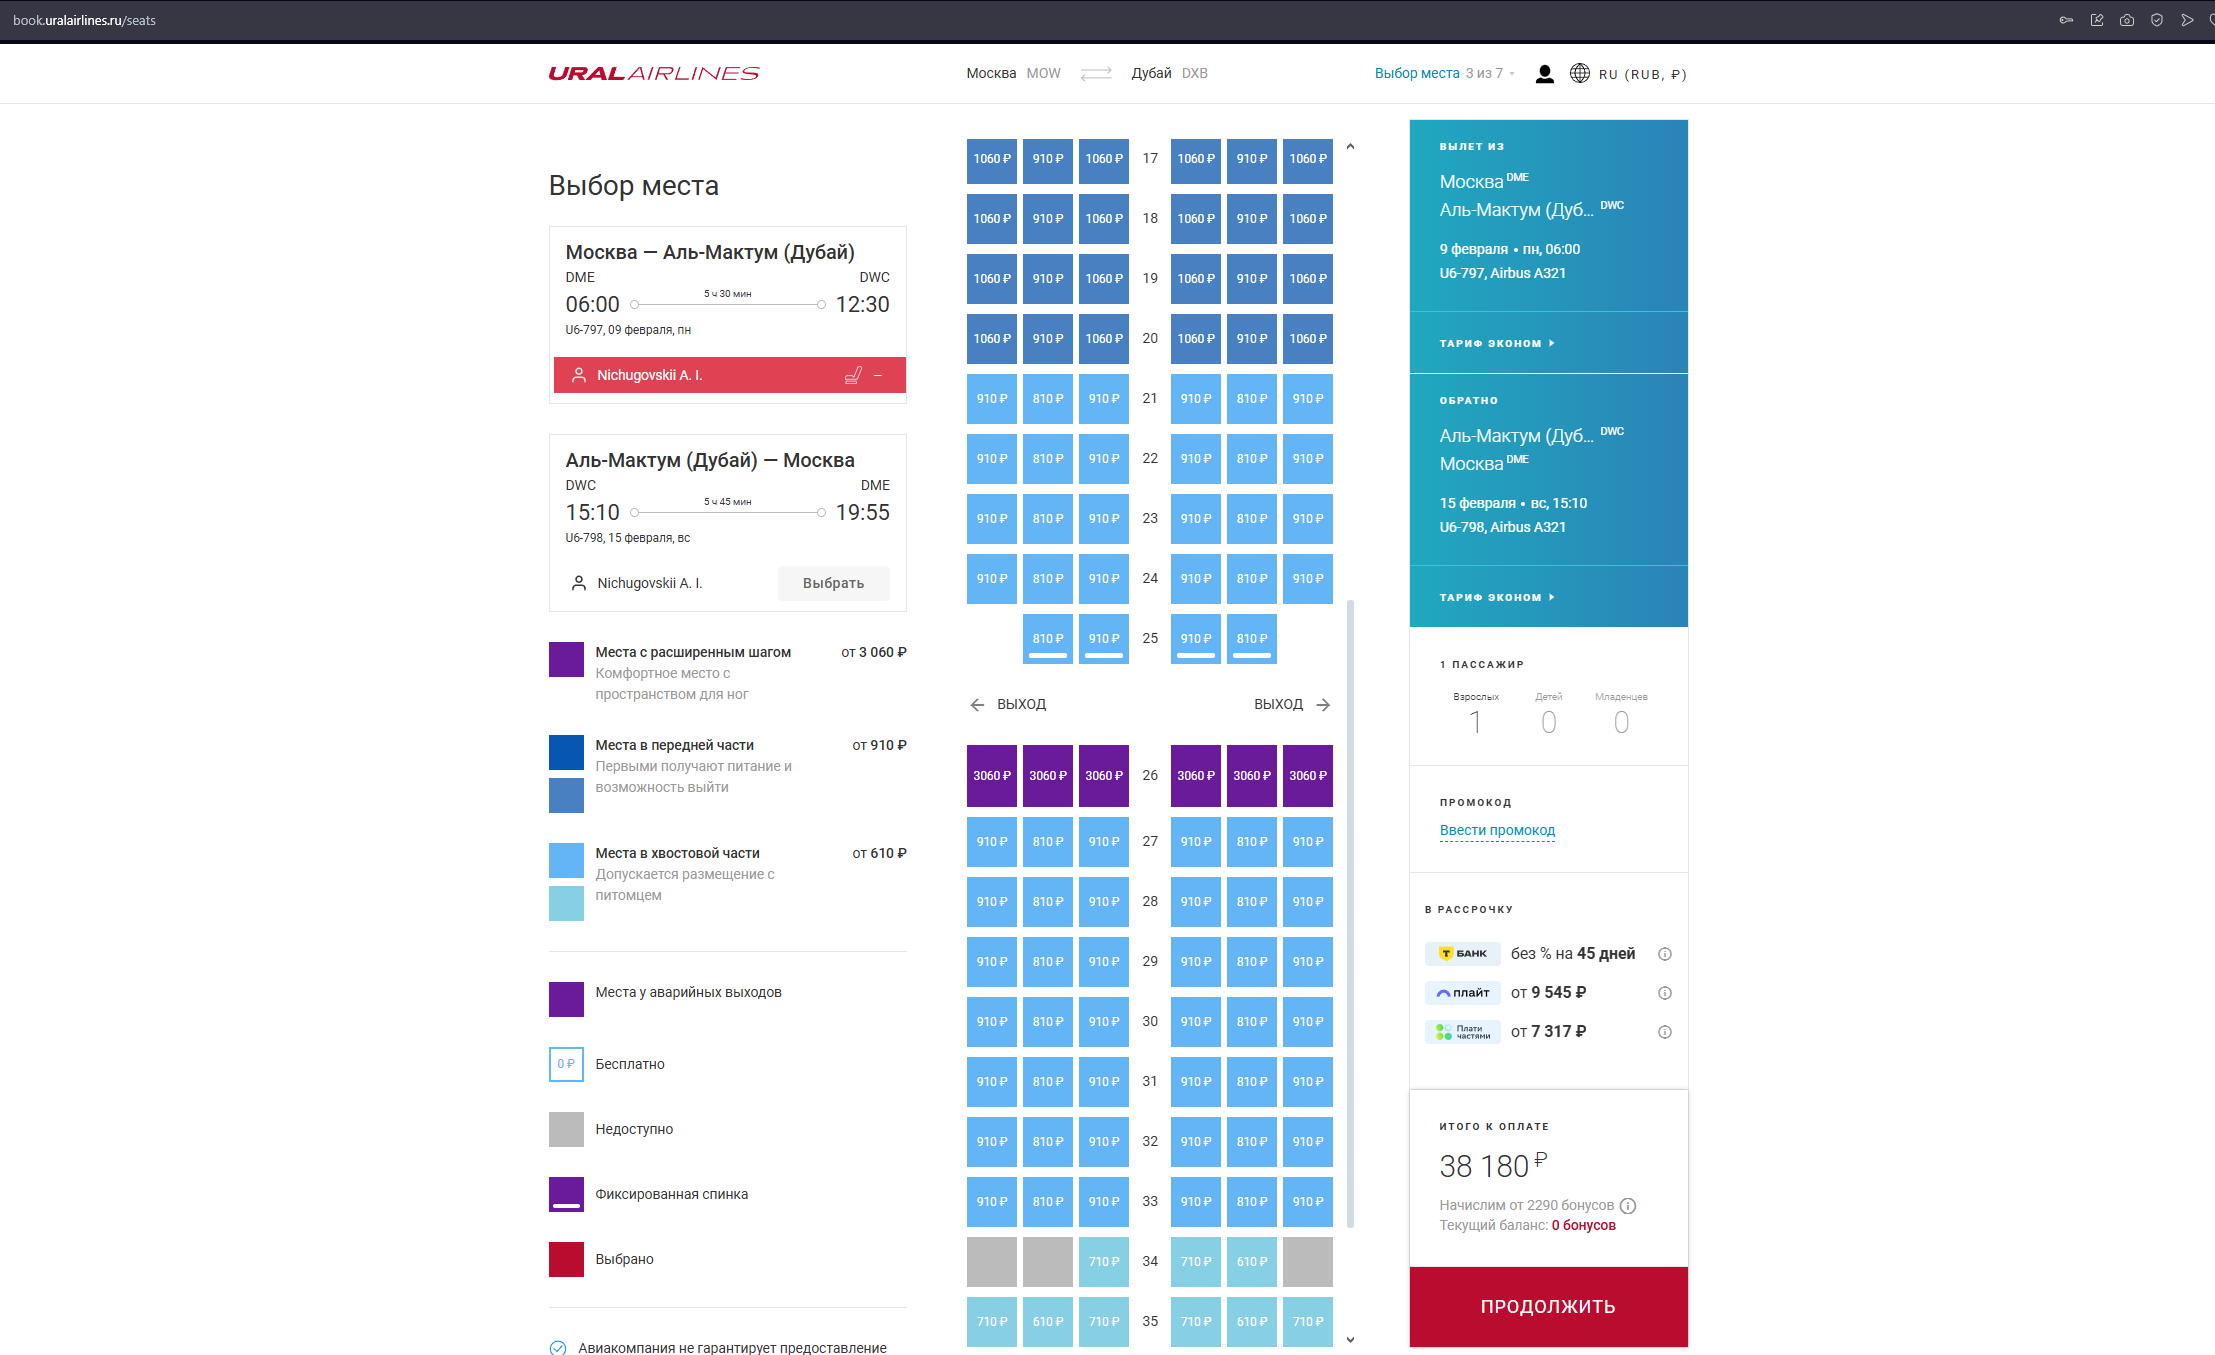Click info icon beside T-Bank installment
This screenshot has width=2215, height=1355.
click(x=1665, y=954)
